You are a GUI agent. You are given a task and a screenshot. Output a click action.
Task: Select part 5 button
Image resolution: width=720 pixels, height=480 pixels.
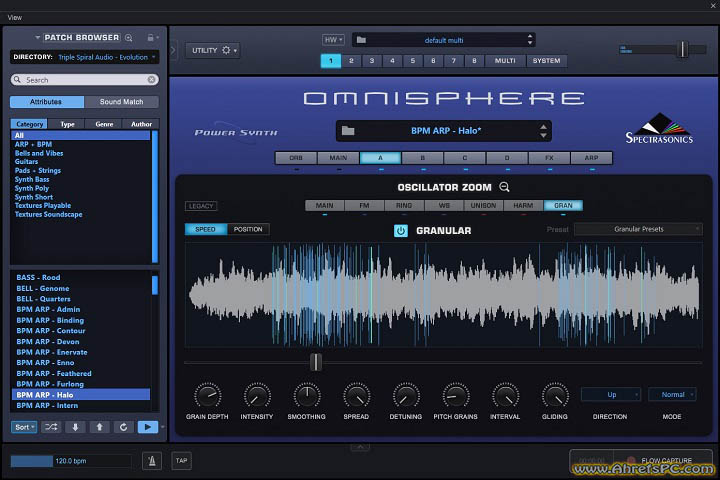coord(413,61)
